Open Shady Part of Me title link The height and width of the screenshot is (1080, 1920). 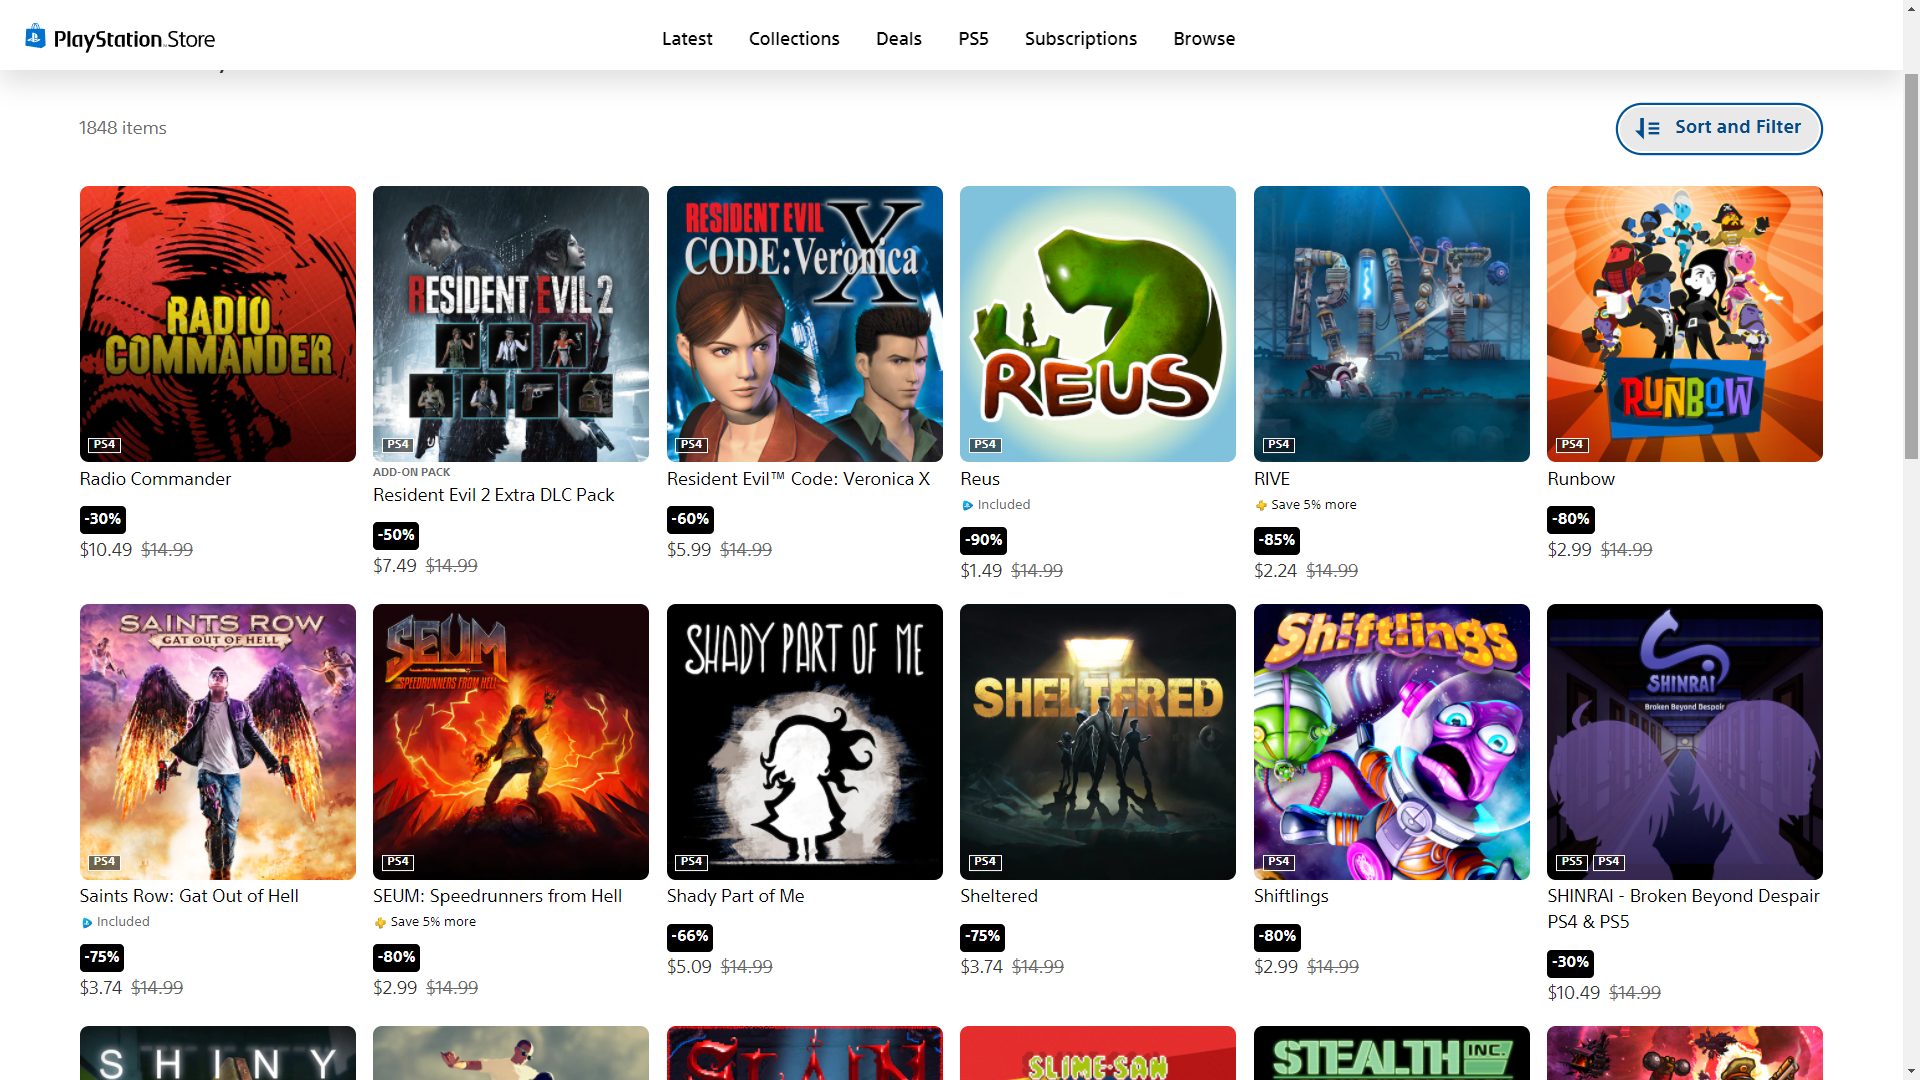pos(735,896)
